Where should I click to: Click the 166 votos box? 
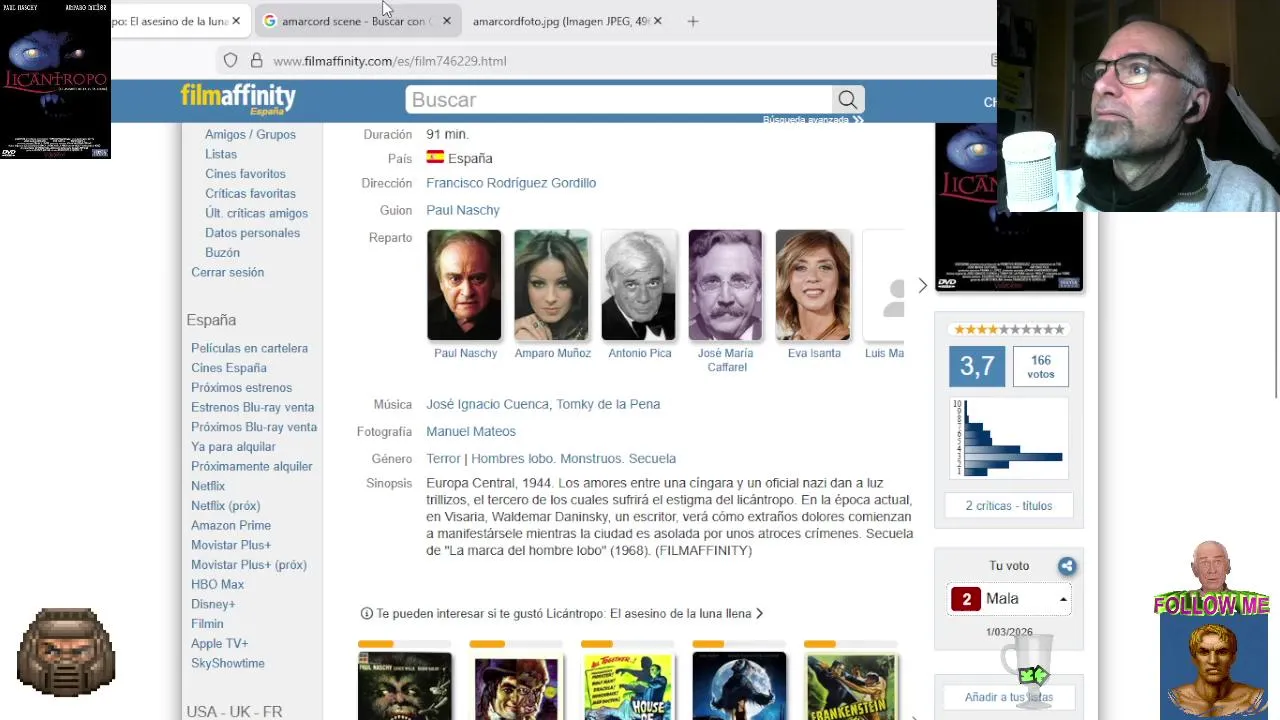(1040, 367)
